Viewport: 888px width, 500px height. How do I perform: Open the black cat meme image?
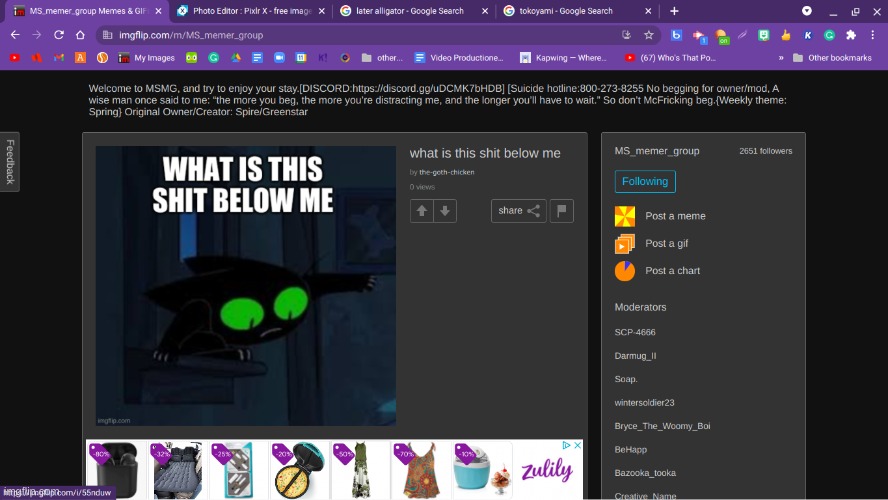click(x=246, y=286)
